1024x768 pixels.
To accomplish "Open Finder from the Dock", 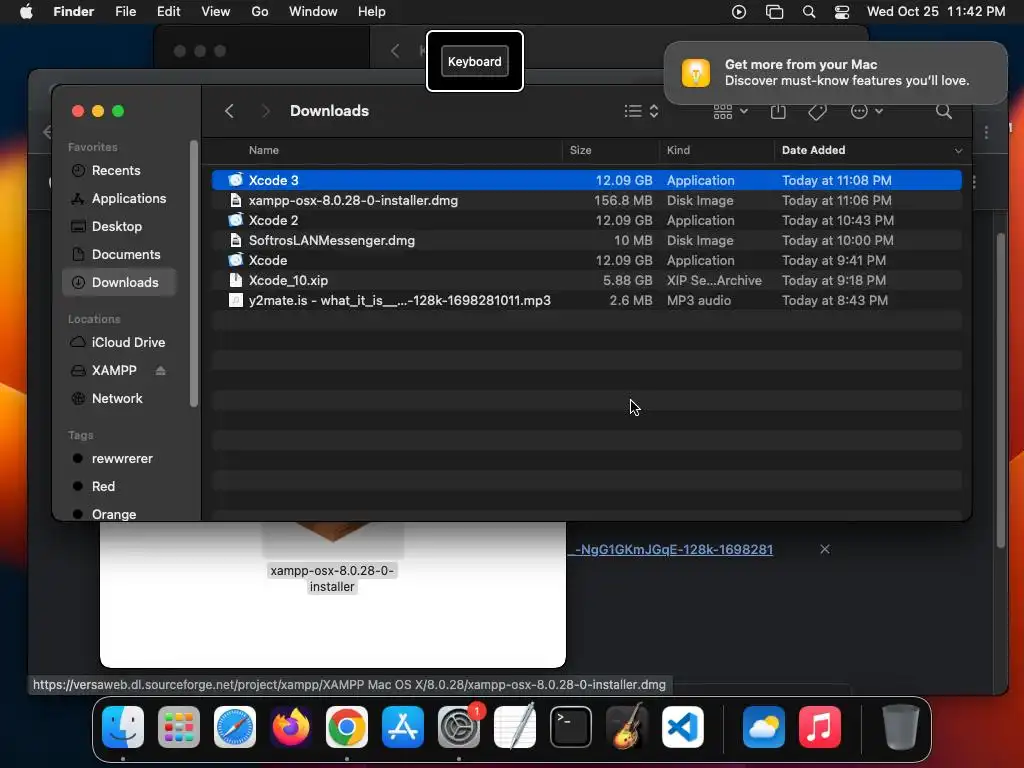I will pyautogui.click(x=123, y=727).
